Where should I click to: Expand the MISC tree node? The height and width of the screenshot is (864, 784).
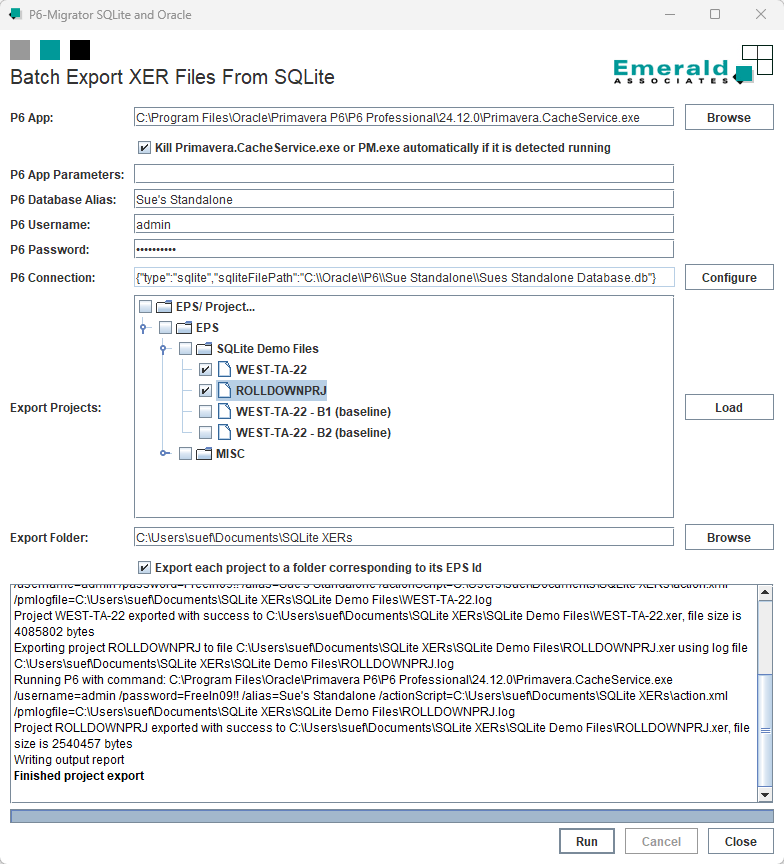click(163, 454)
